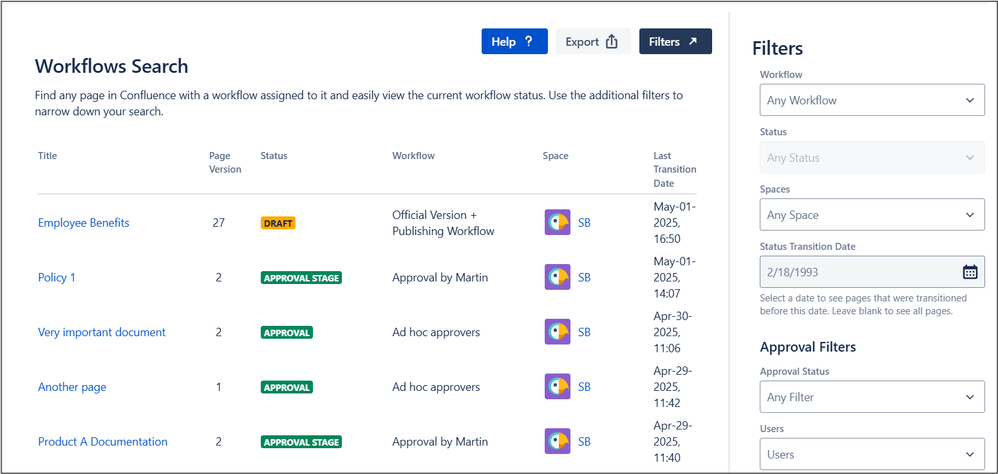998x474 pixels.
Task: Click APPROVAL STAGE badge in Policy 1 row
Action: [x=301, y=277]
